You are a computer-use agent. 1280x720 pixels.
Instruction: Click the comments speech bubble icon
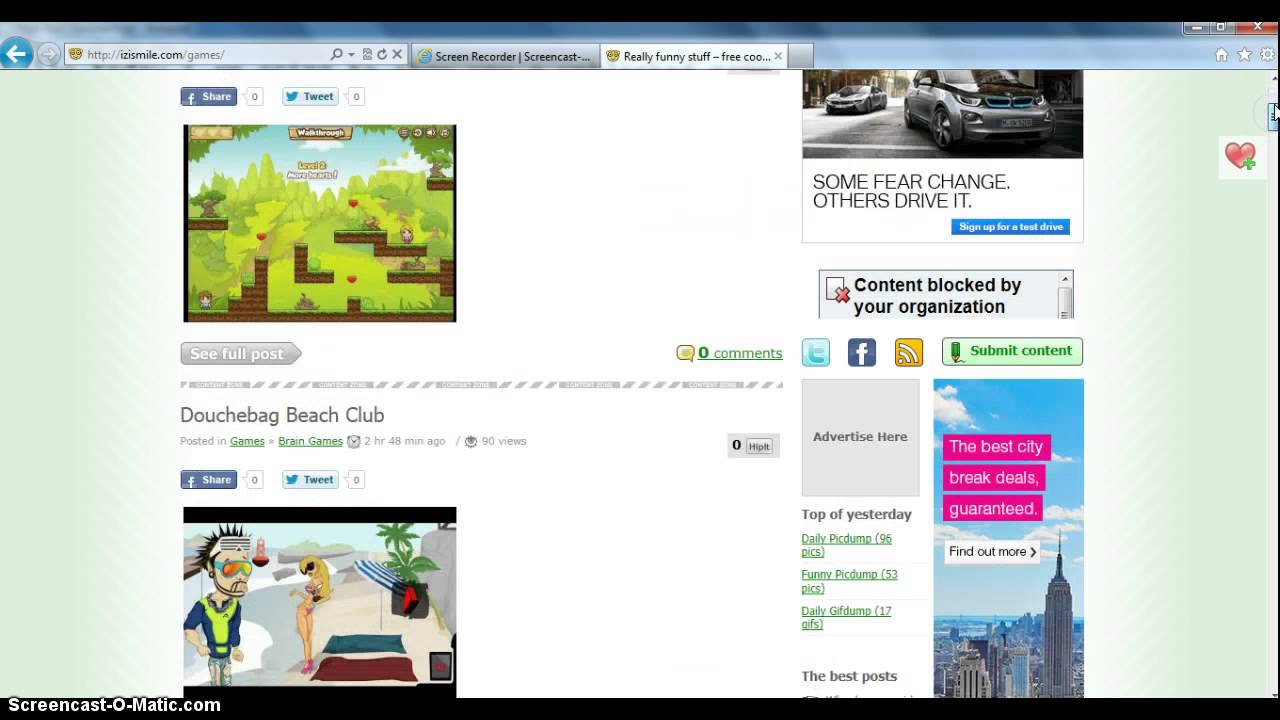(x=685, y=353)
